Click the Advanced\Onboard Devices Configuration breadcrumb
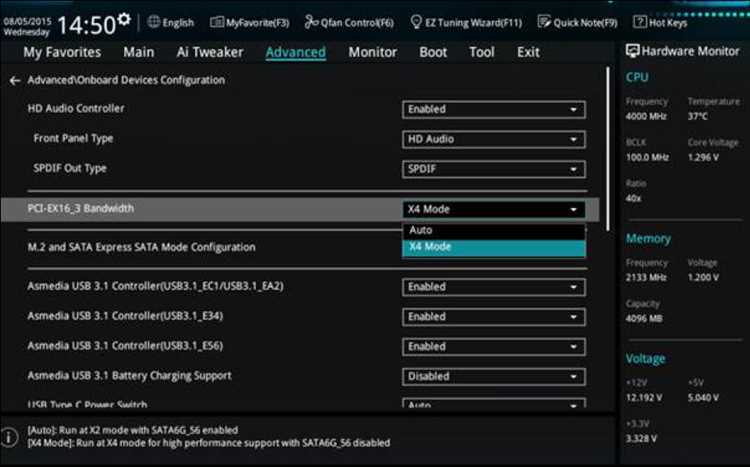This screenshot has height=467, width=750. 126,80
